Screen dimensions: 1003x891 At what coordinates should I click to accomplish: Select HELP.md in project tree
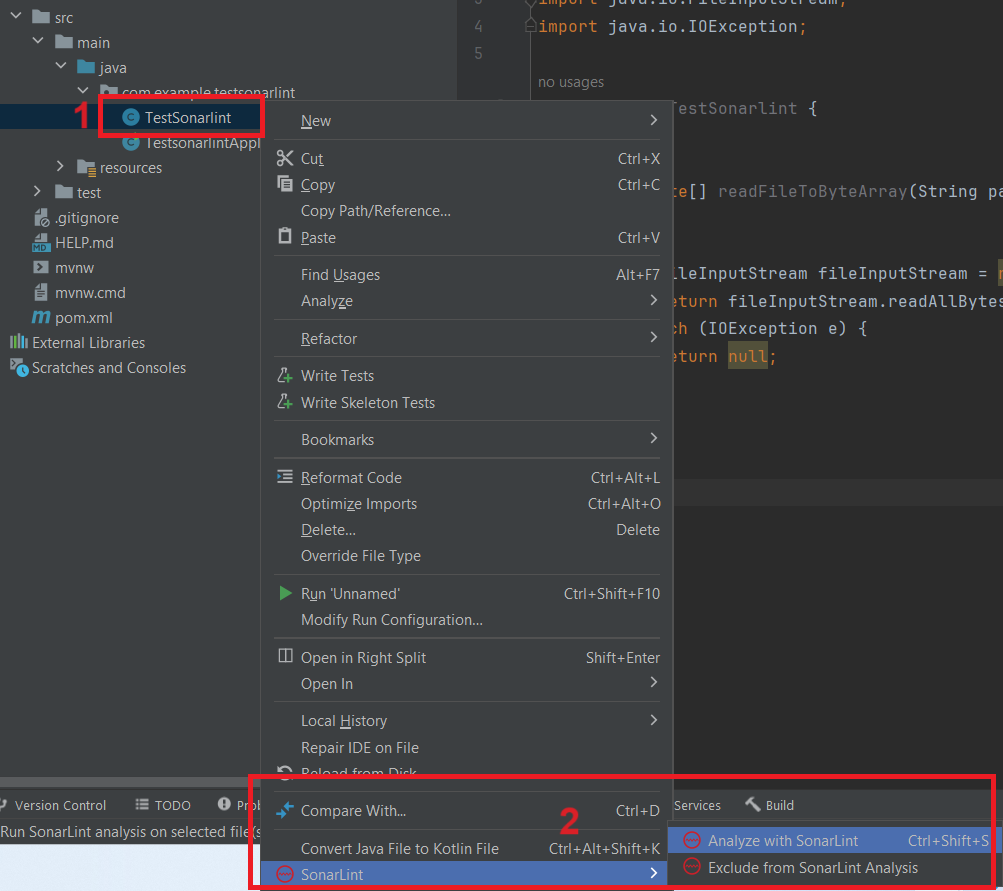[x=84, y=243]
